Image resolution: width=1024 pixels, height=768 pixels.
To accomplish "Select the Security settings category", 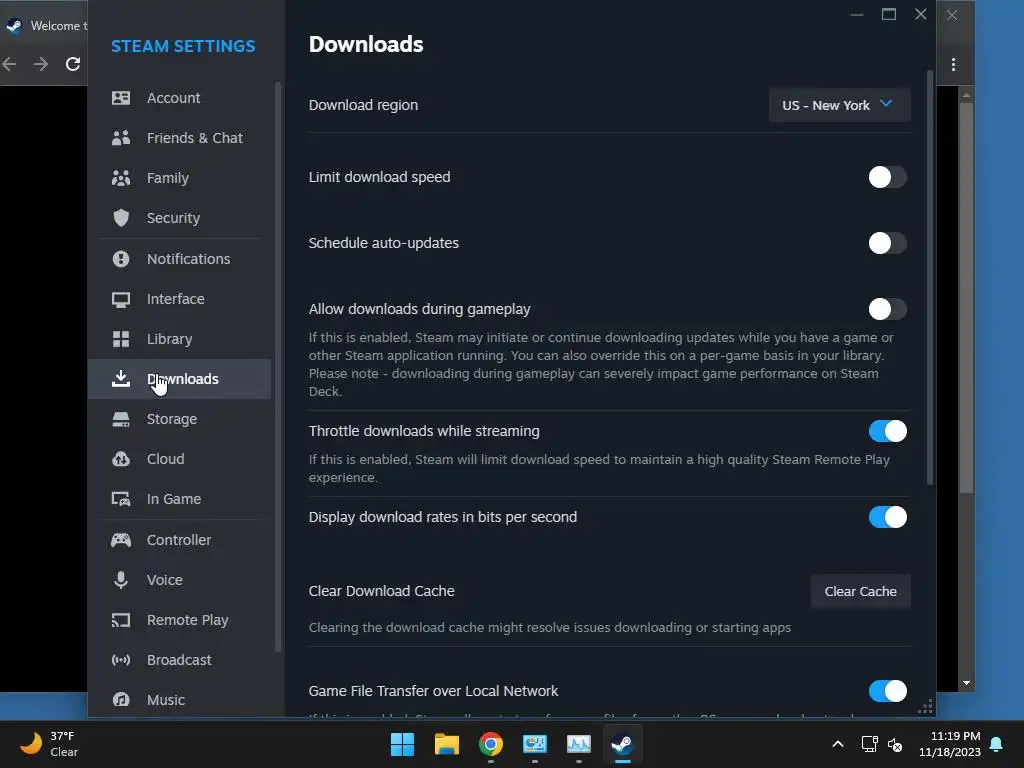I will pyautogui.click(x=173, y=218).
